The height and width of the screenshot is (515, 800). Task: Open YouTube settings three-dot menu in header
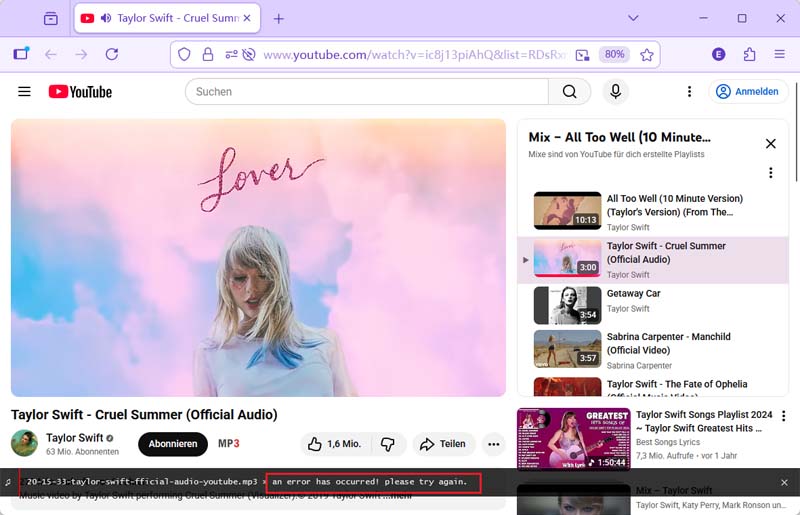pos(689,92)
